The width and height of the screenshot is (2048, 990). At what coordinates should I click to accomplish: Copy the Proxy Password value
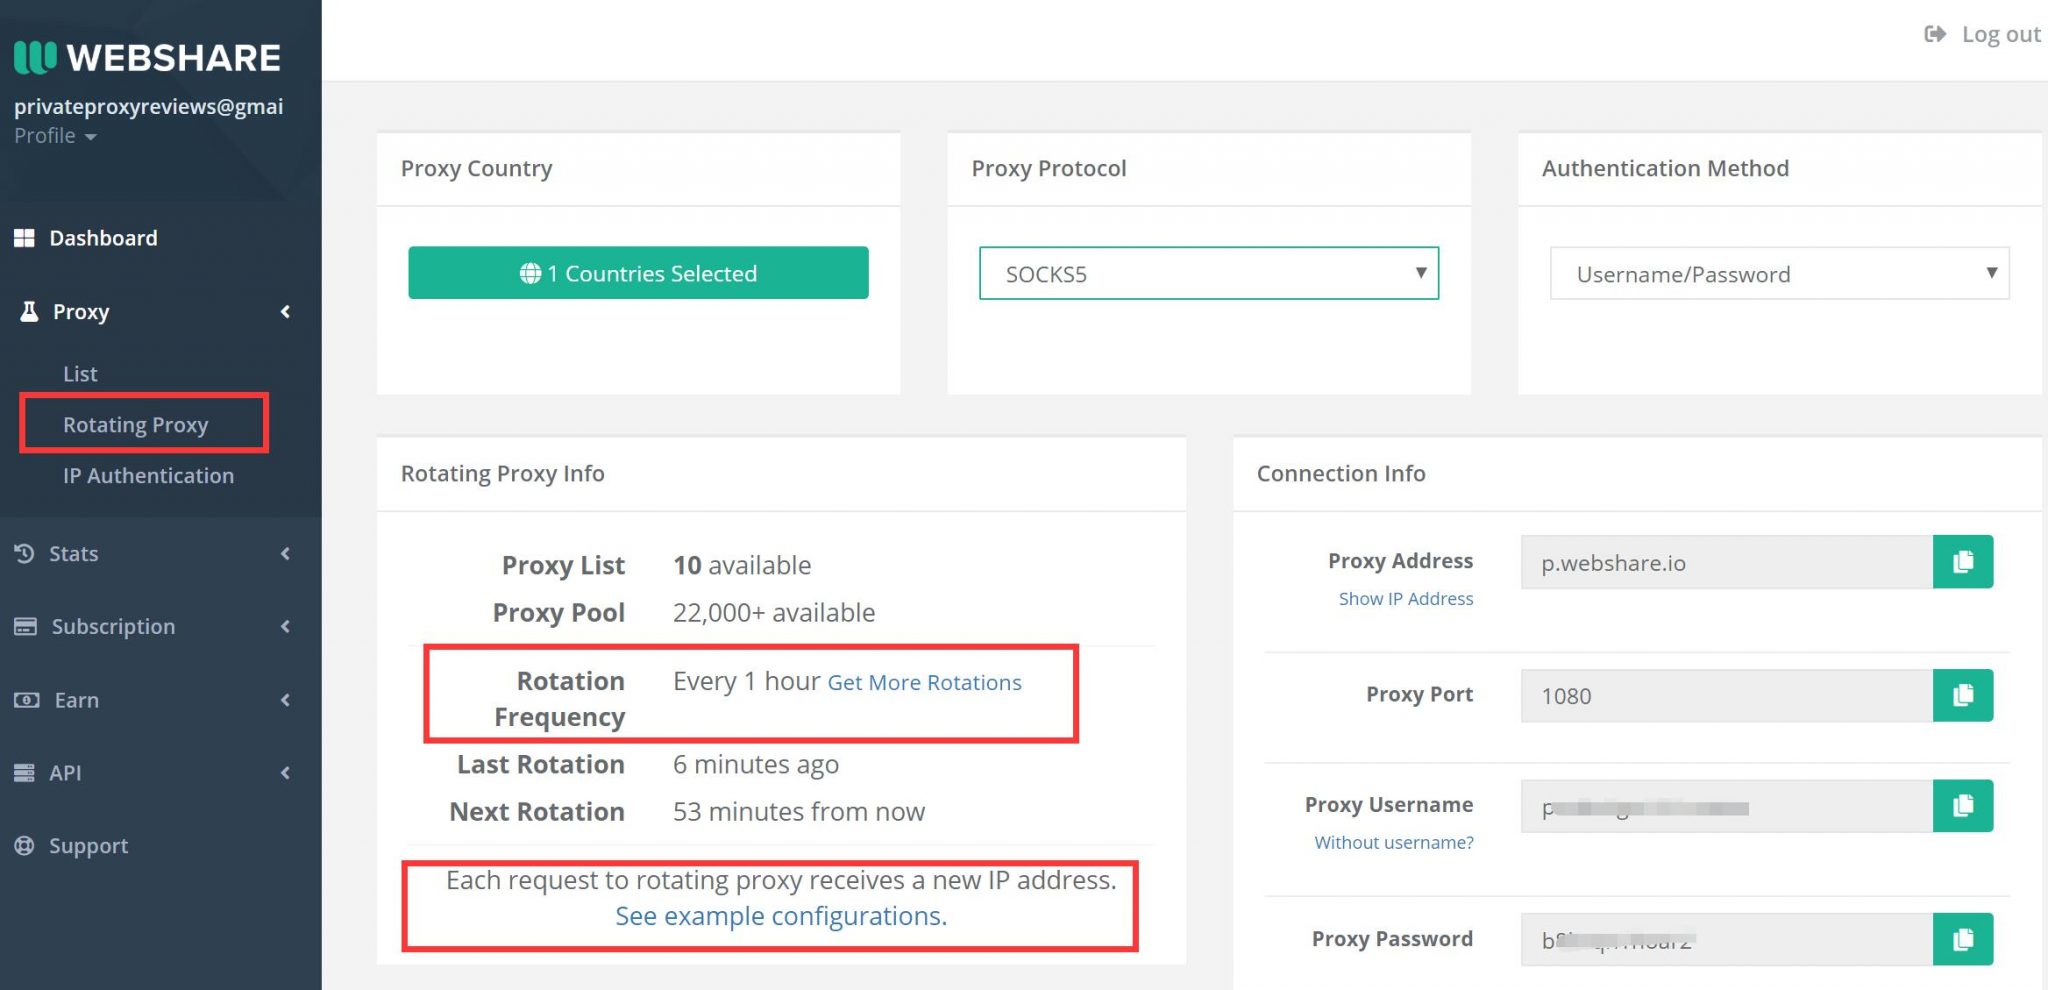coord(1963,939)
